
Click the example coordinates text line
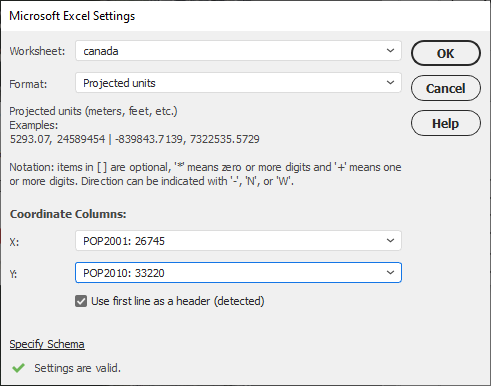(134, 139)
